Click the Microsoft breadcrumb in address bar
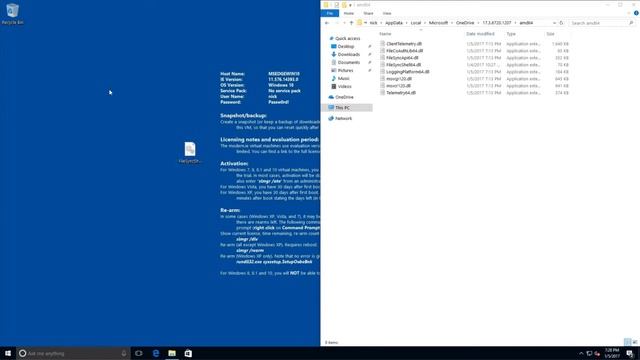This screenshot has height=360, width=640. 438,23
